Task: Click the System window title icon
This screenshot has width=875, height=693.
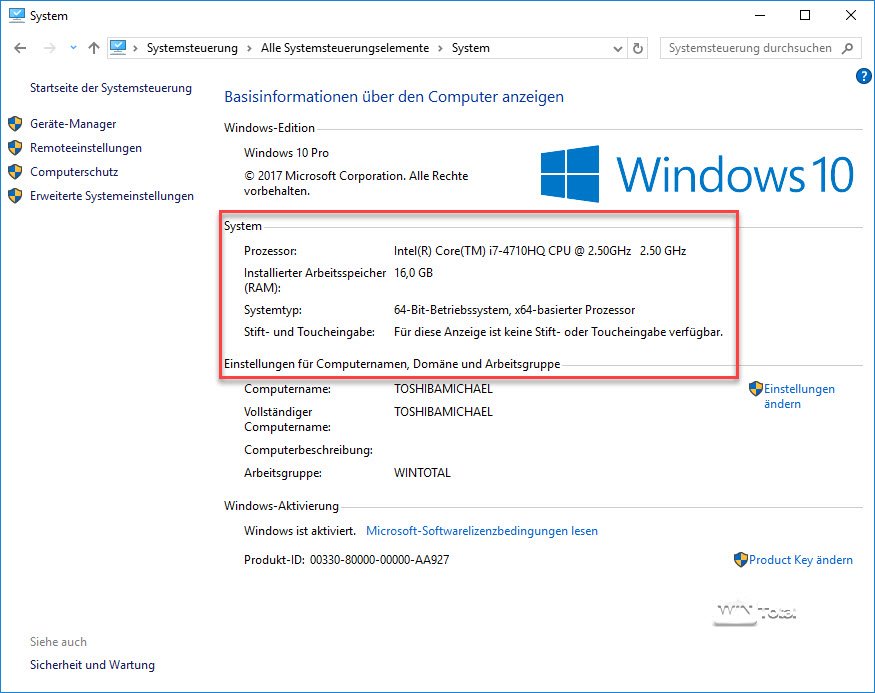Action: (x=17, y=15)
